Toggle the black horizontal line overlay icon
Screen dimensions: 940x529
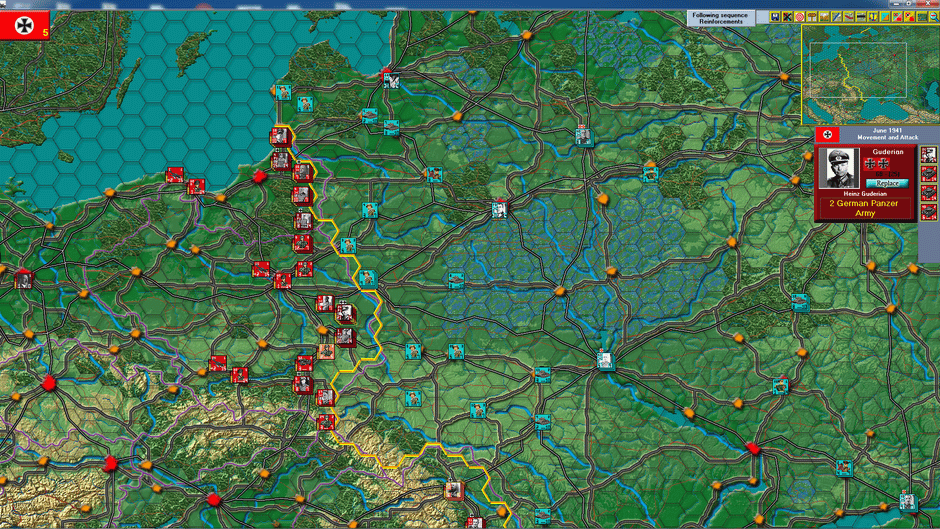point(860,17)
